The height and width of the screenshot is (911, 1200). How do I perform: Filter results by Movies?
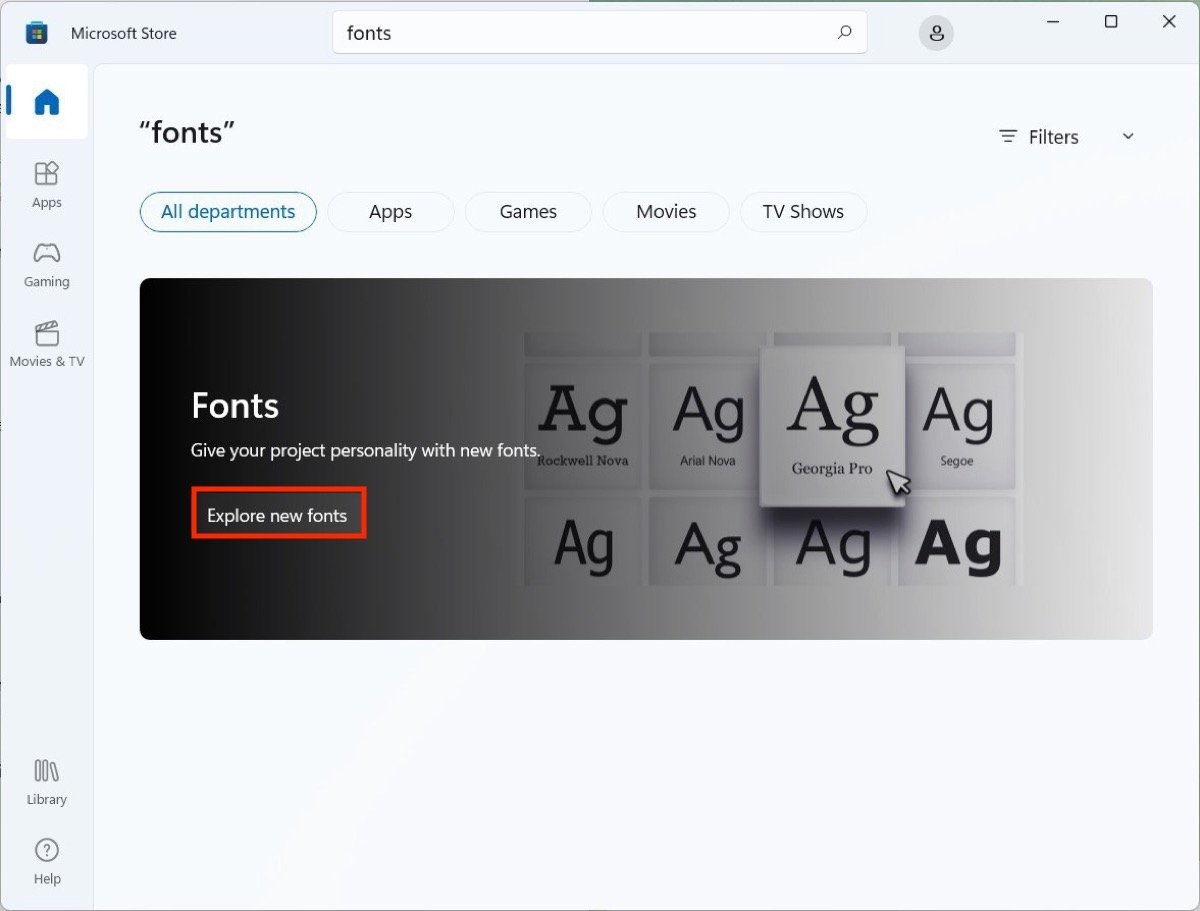(666, 212)
